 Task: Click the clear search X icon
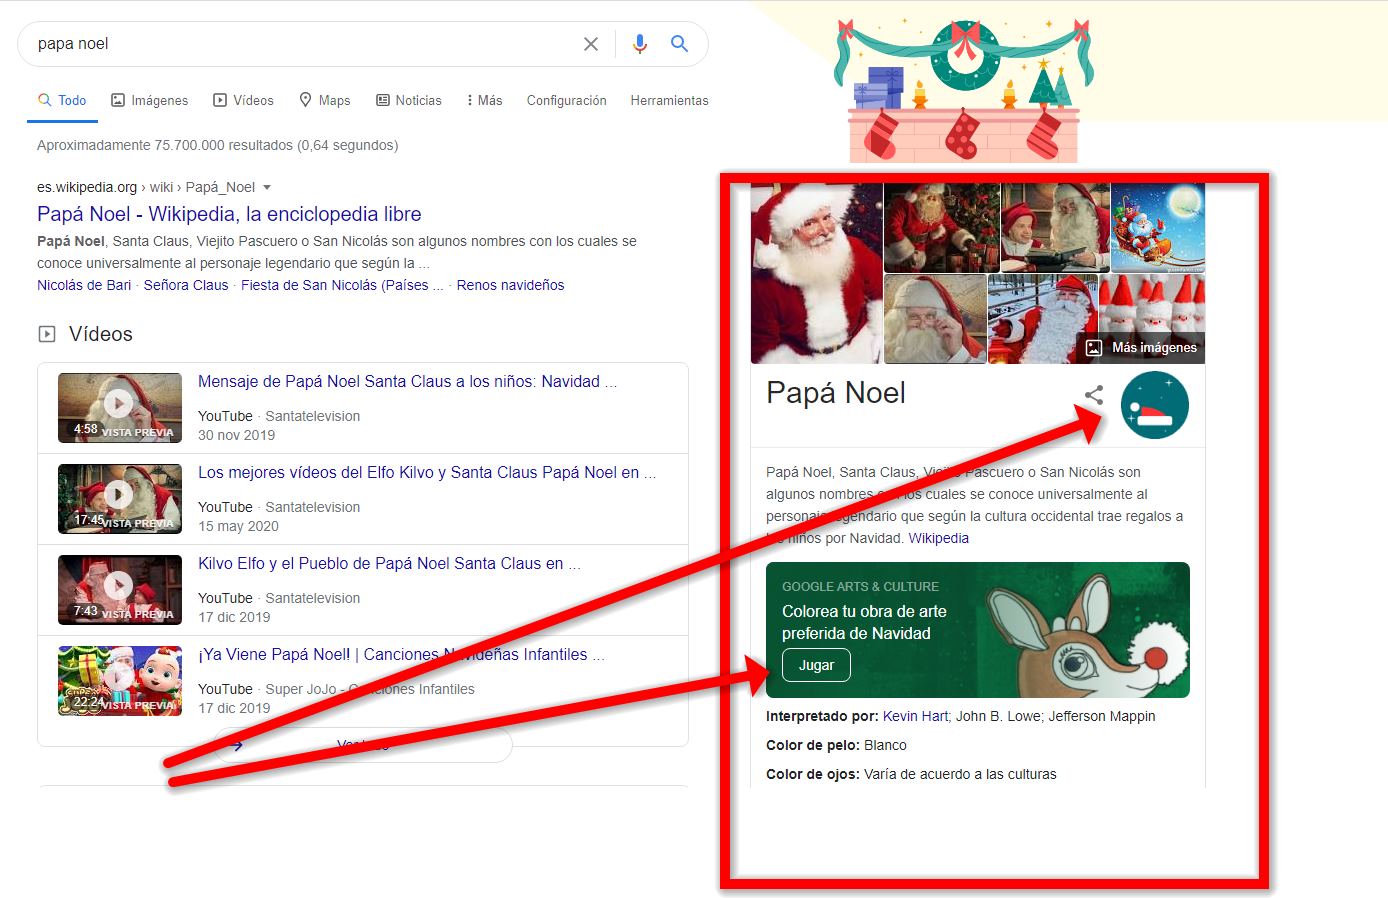591,44
